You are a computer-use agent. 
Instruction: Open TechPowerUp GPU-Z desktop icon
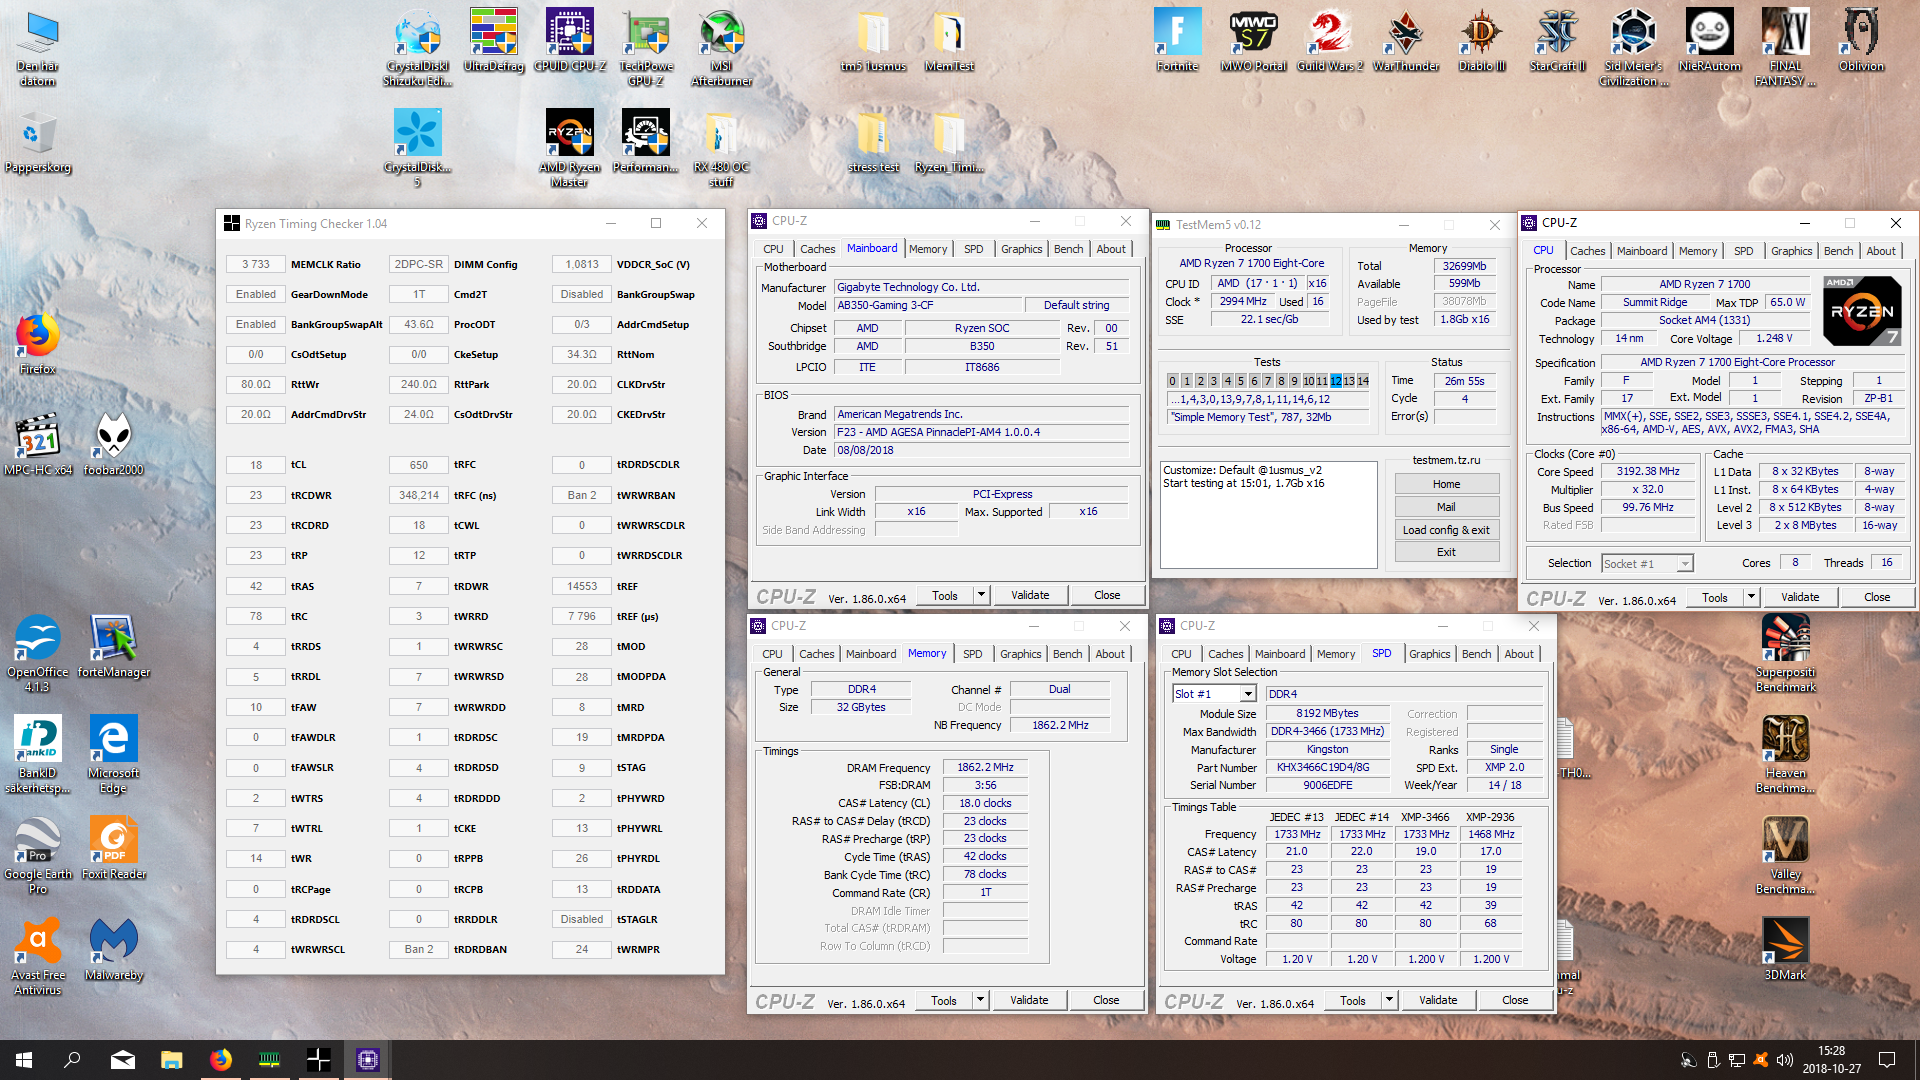pos(646,47)
